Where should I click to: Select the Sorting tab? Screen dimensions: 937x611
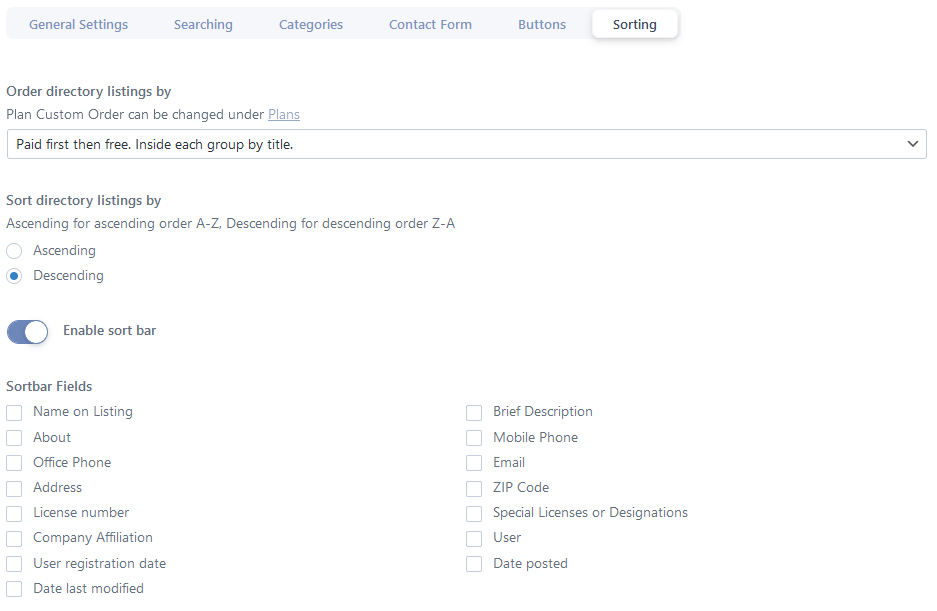click(x=635, y=25)
